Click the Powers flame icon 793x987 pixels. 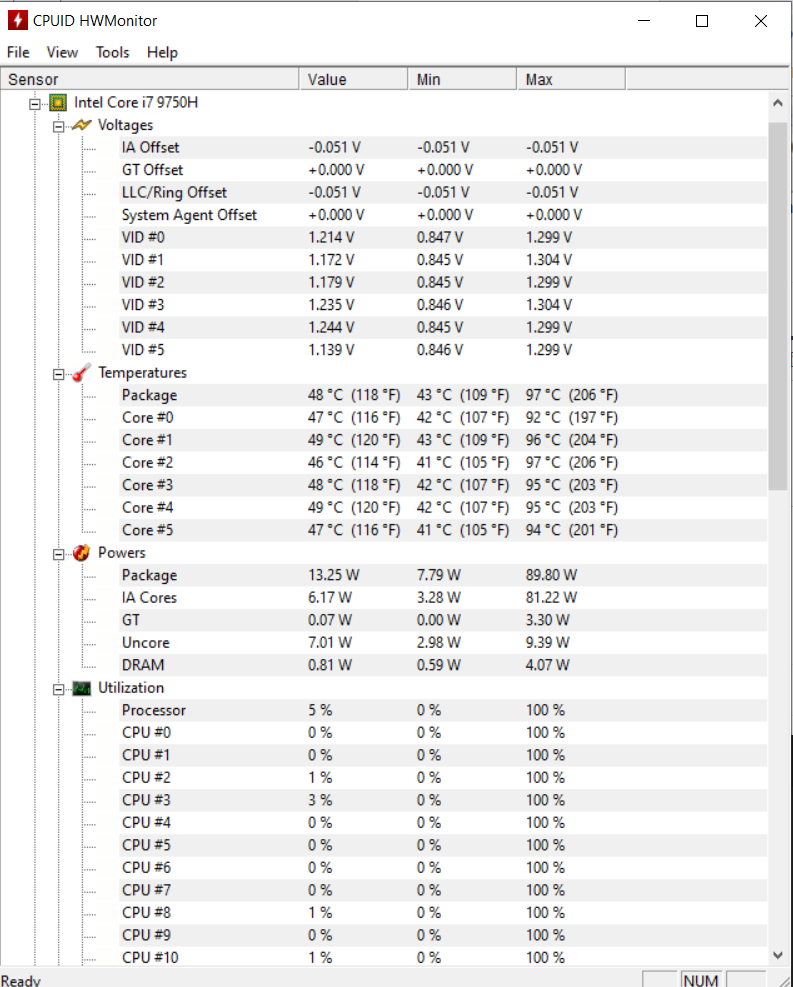click(81, 553)
